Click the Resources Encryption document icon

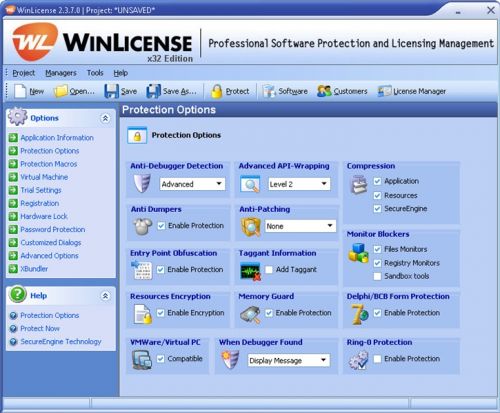(x=143, y=314)
